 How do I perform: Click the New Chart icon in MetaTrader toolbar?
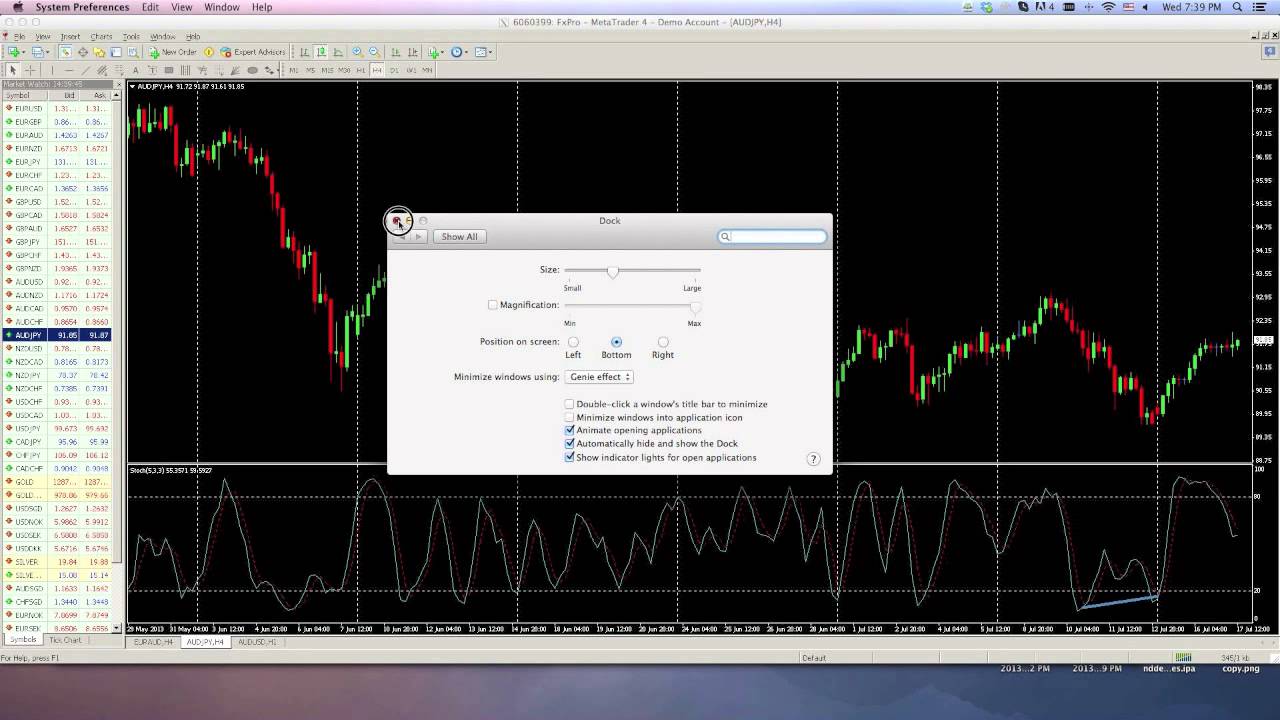13,52
